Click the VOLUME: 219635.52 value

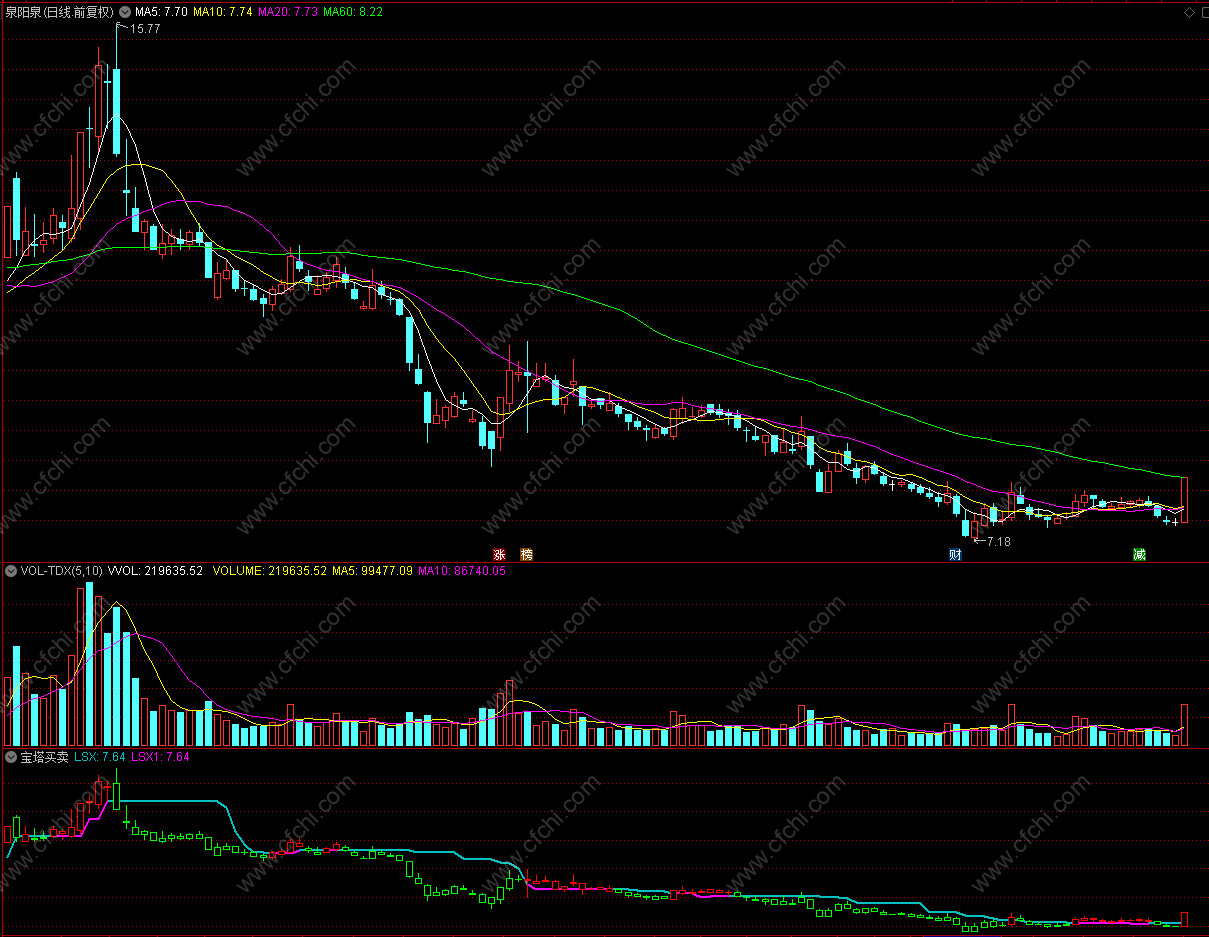point(269,571)
